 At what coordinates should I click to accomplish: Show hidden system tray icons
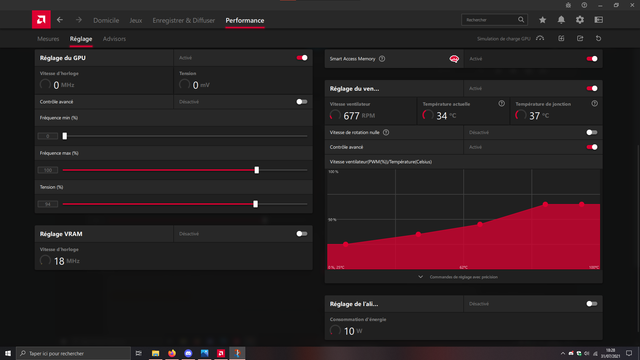tap(563, 353)
